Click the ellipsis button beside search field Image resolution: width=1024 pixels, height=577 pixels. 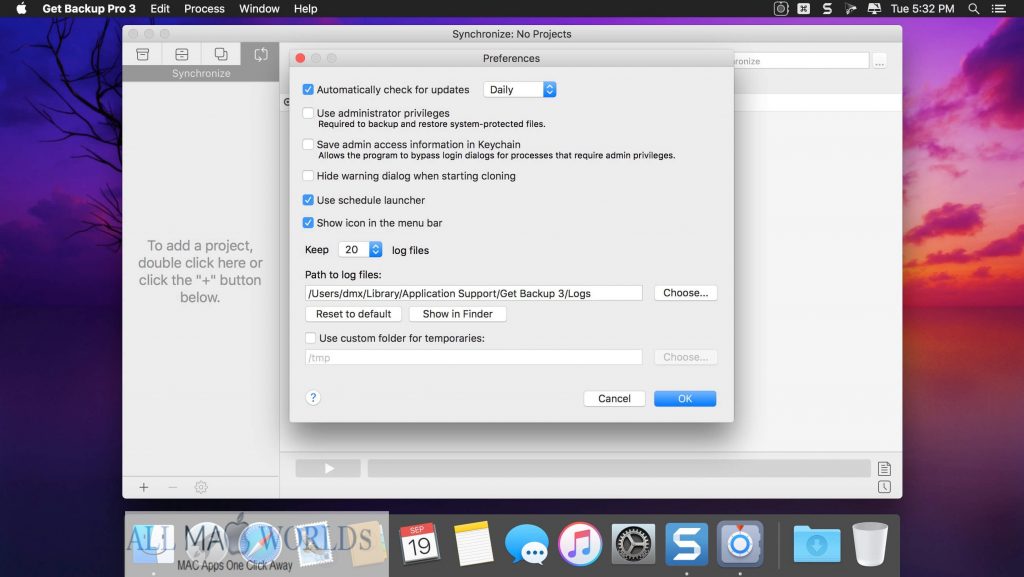point(880,61)
